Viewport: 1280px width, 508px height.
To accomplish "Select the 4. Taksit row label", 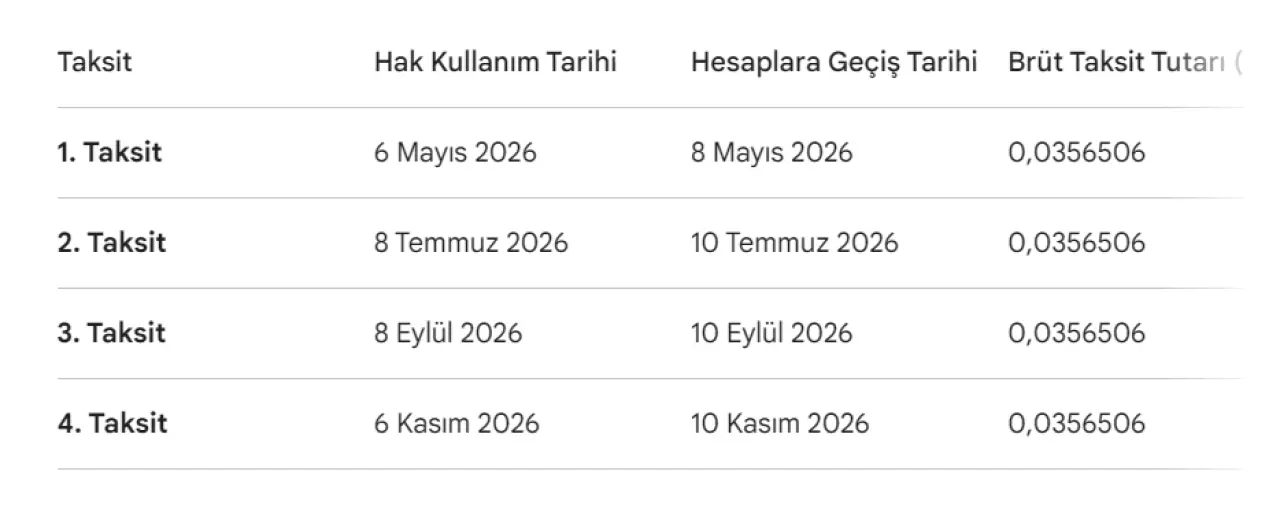I will (x=112, y=423).
